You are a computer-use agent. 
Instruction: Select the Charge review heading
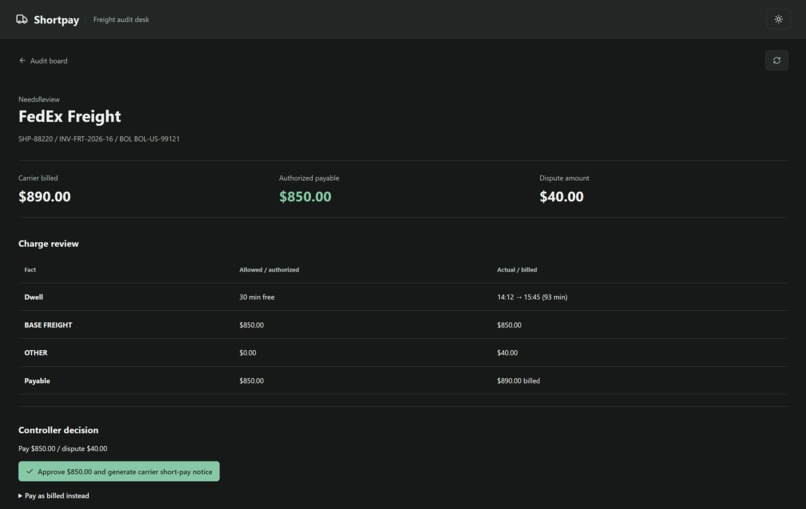coord(48,244)
